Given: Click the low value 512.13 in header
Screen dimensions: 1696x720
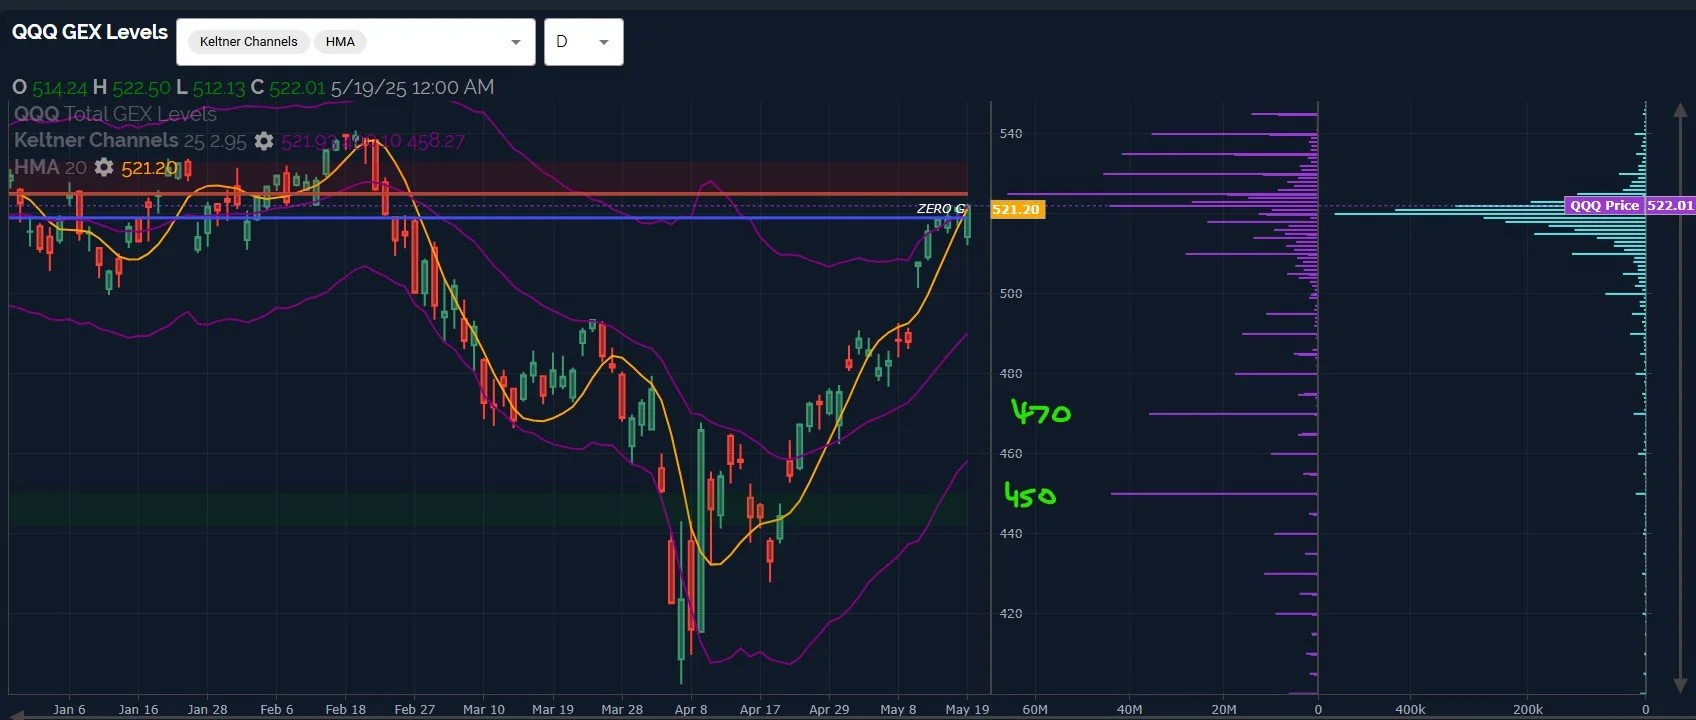Looking at the screenshot, I should click(x=219, y=88).
